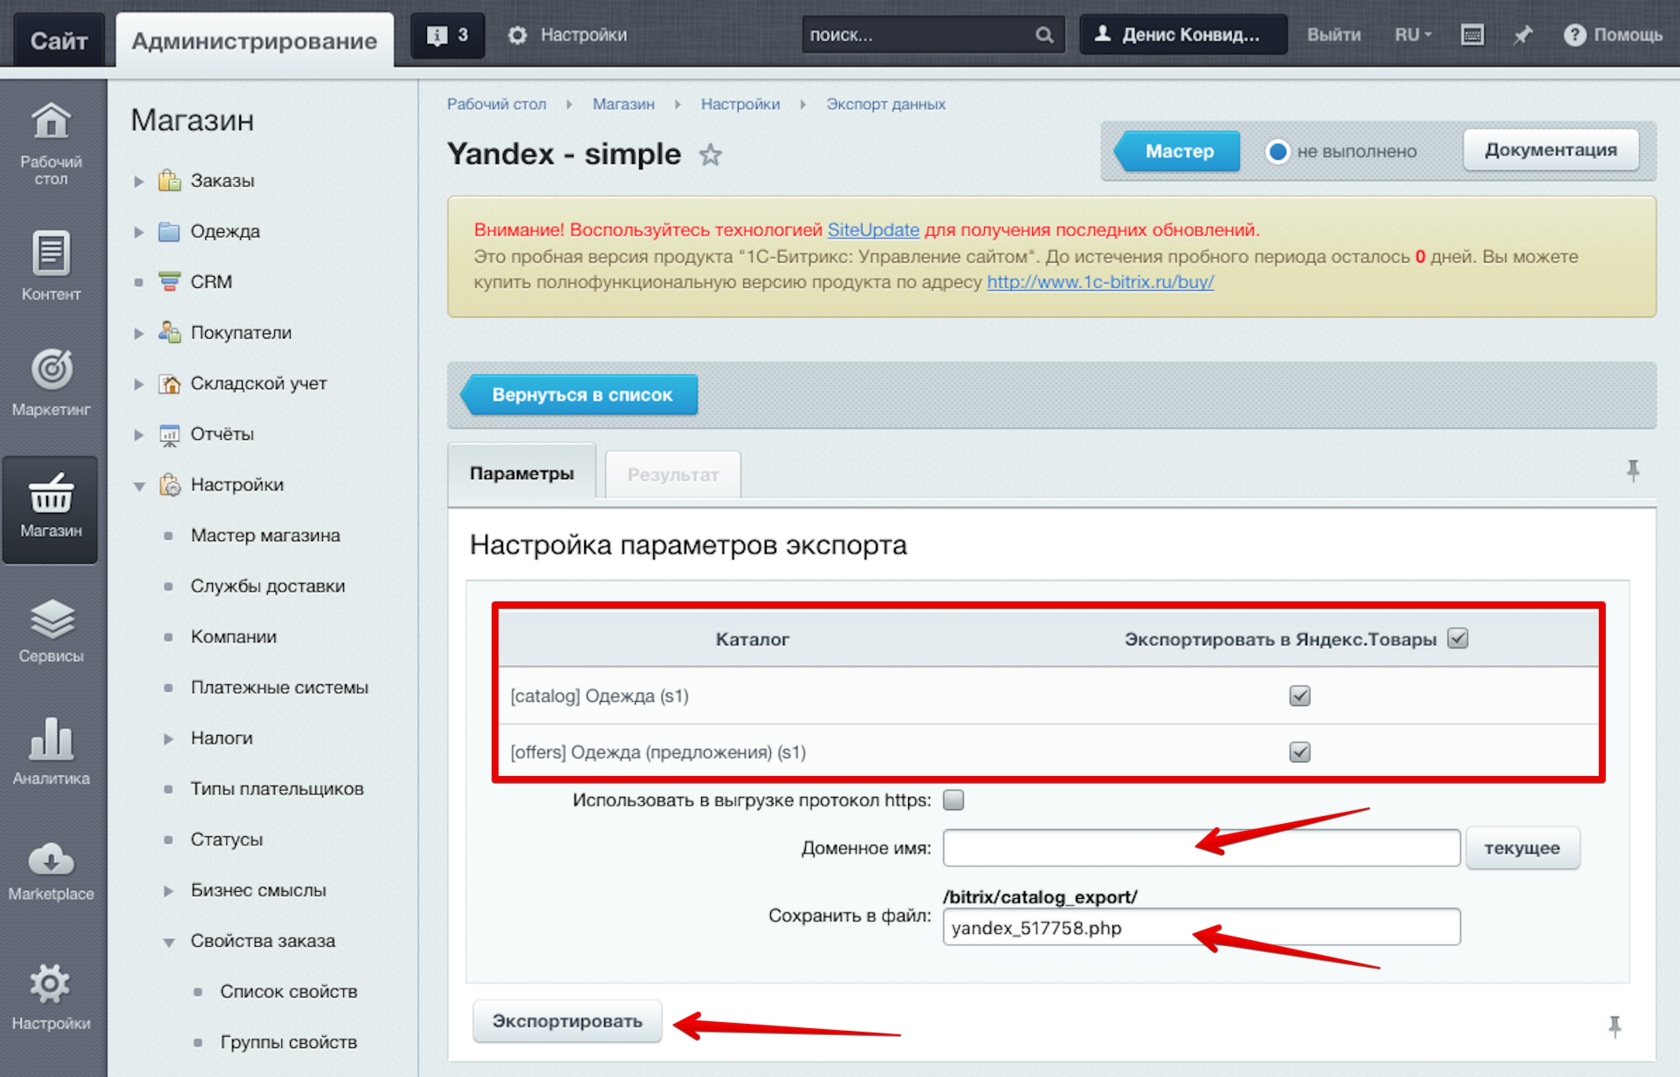The height and width of the screenshot is (1077, 1680).
Task: Follow the SiteUpdate link
Action: (873, 229)
